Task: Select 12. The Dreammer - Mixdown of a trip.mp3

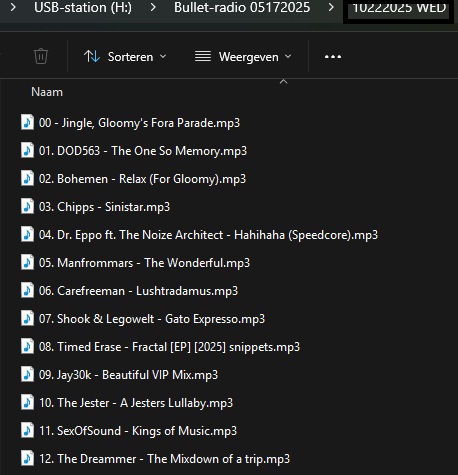Action: pos(164,459)
